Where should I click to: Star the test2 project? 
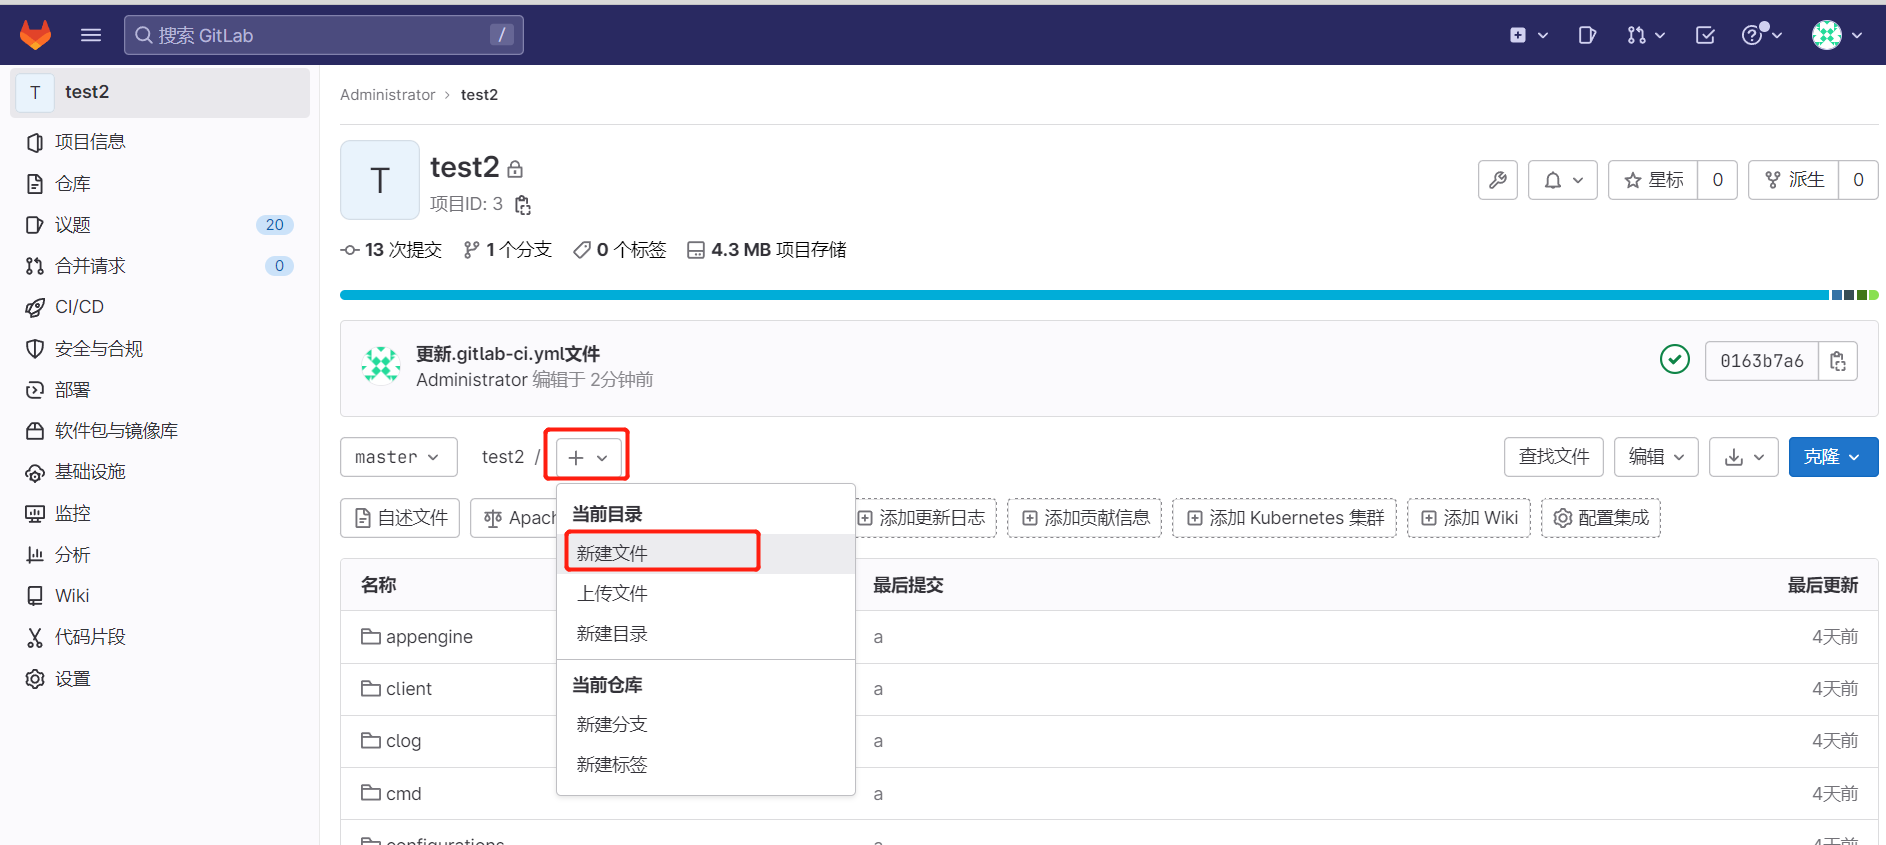pyautogui.click(x=1654, y=180)
